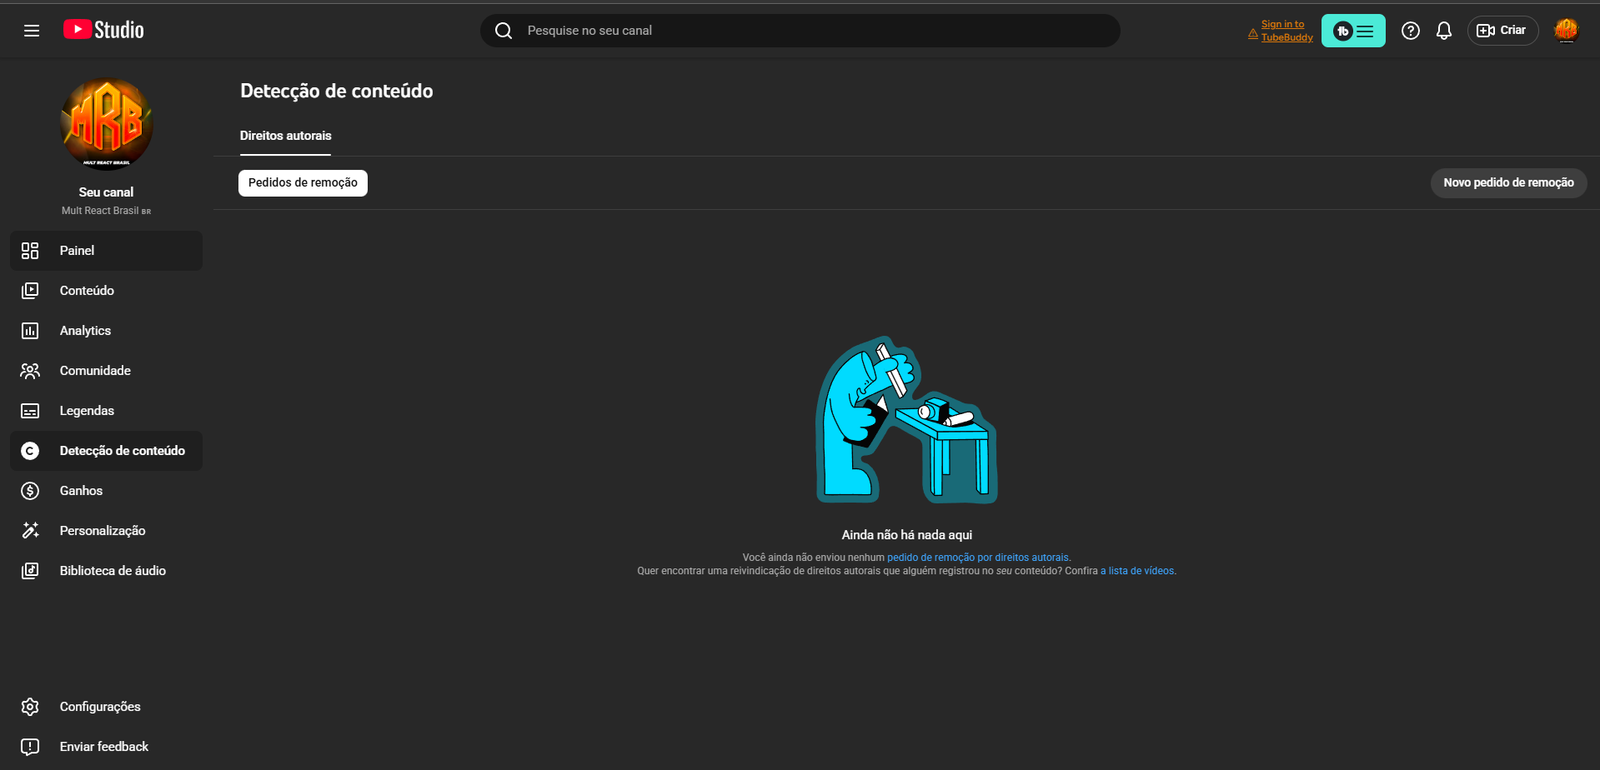Open Configurações
The width and height of the screenshot is (1600, 770).
(106, 707)
